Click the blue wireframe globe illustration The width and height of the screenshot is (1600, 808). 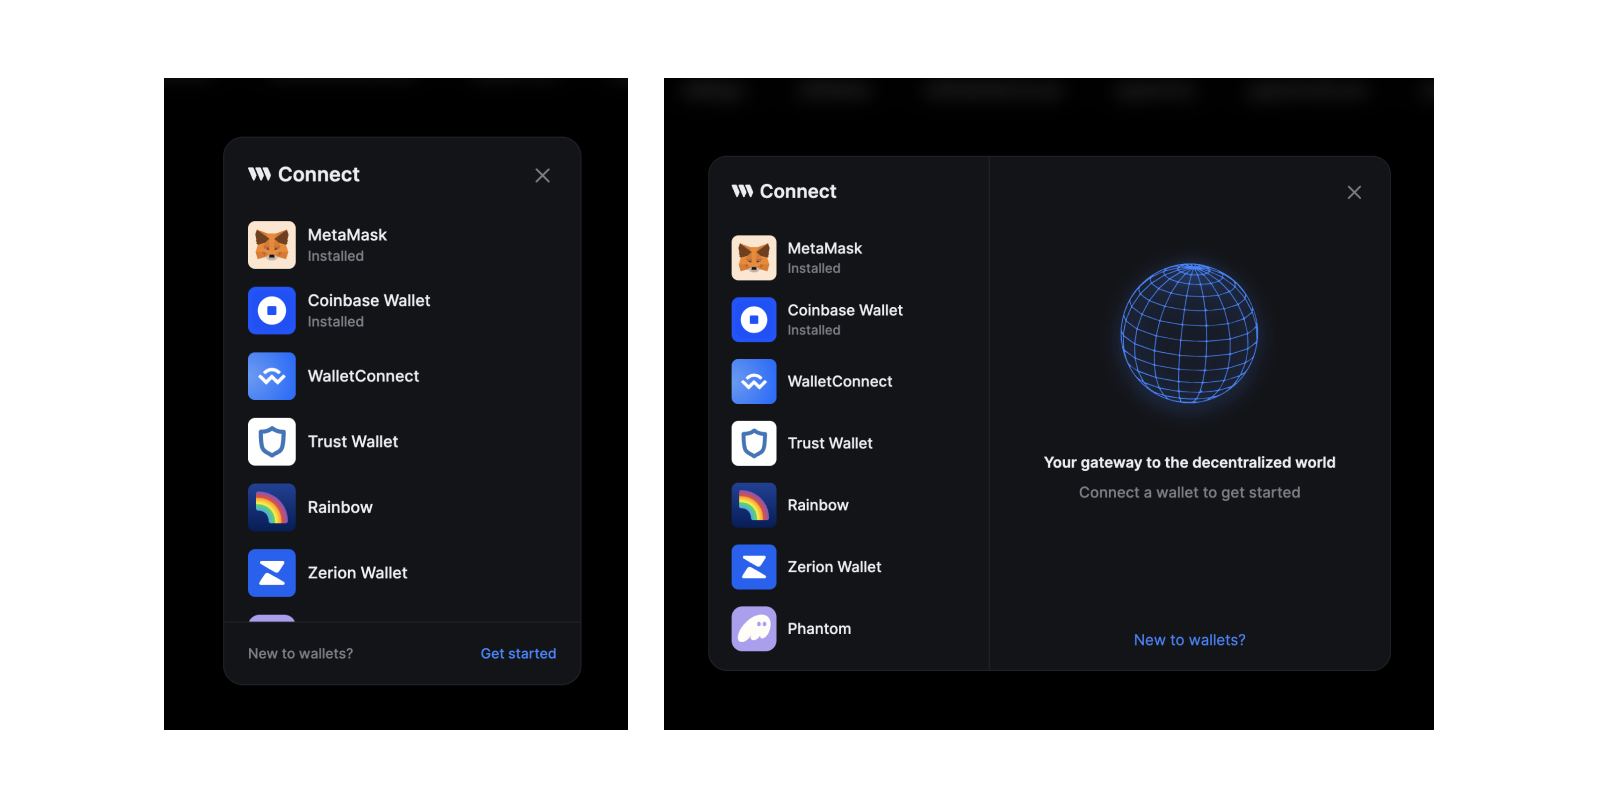[1190, 333]
